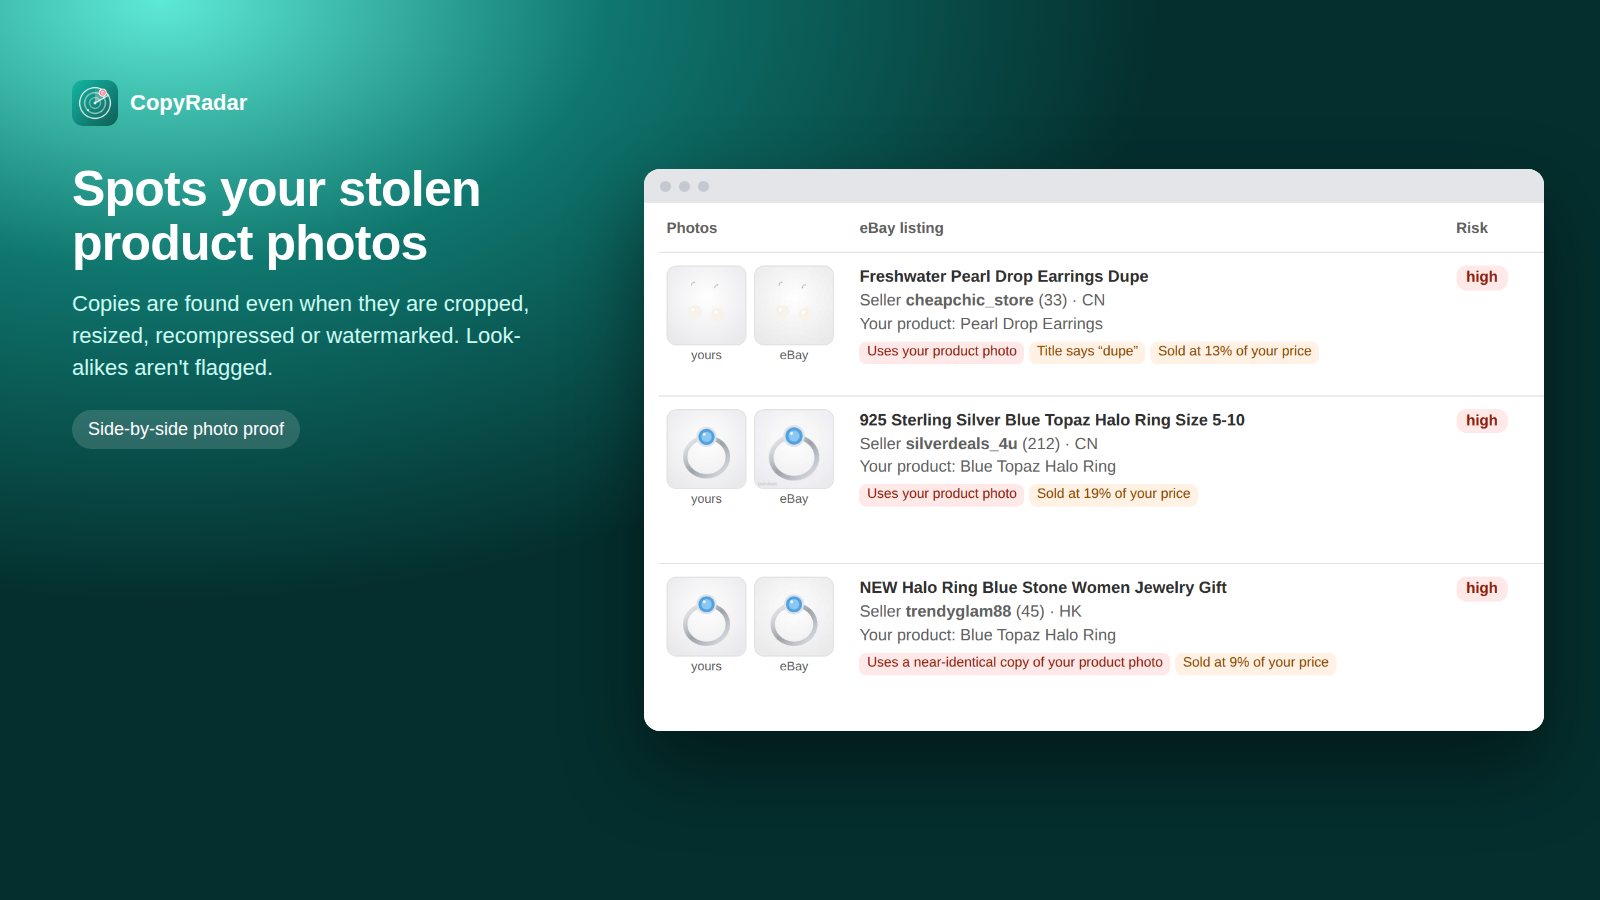Click the high risk badge for cheapchic_store
1600x900 pixels.
pyautogui.click(x=1482, y=277)
